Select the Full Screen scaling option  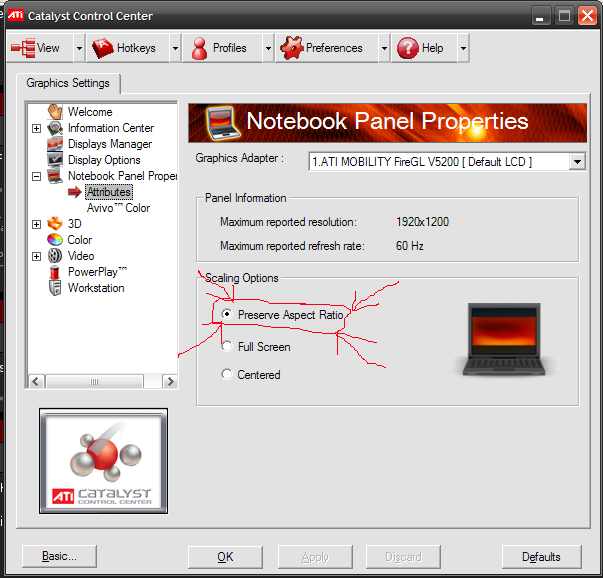(228, 347)
